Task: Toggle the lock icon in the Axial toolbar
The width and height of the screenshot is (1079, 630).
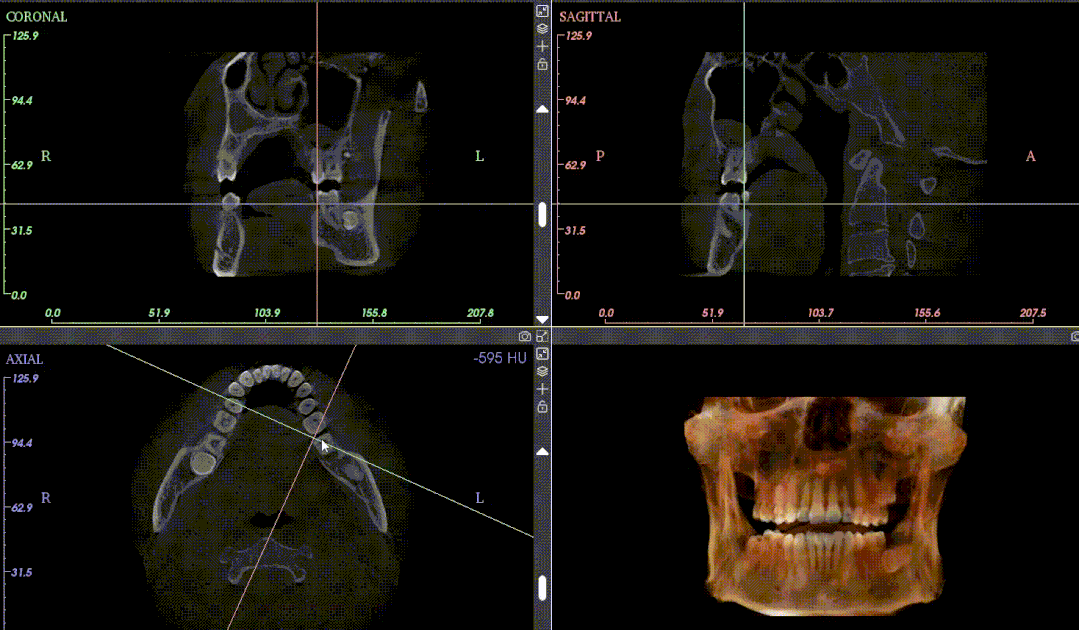Action: 542,406
